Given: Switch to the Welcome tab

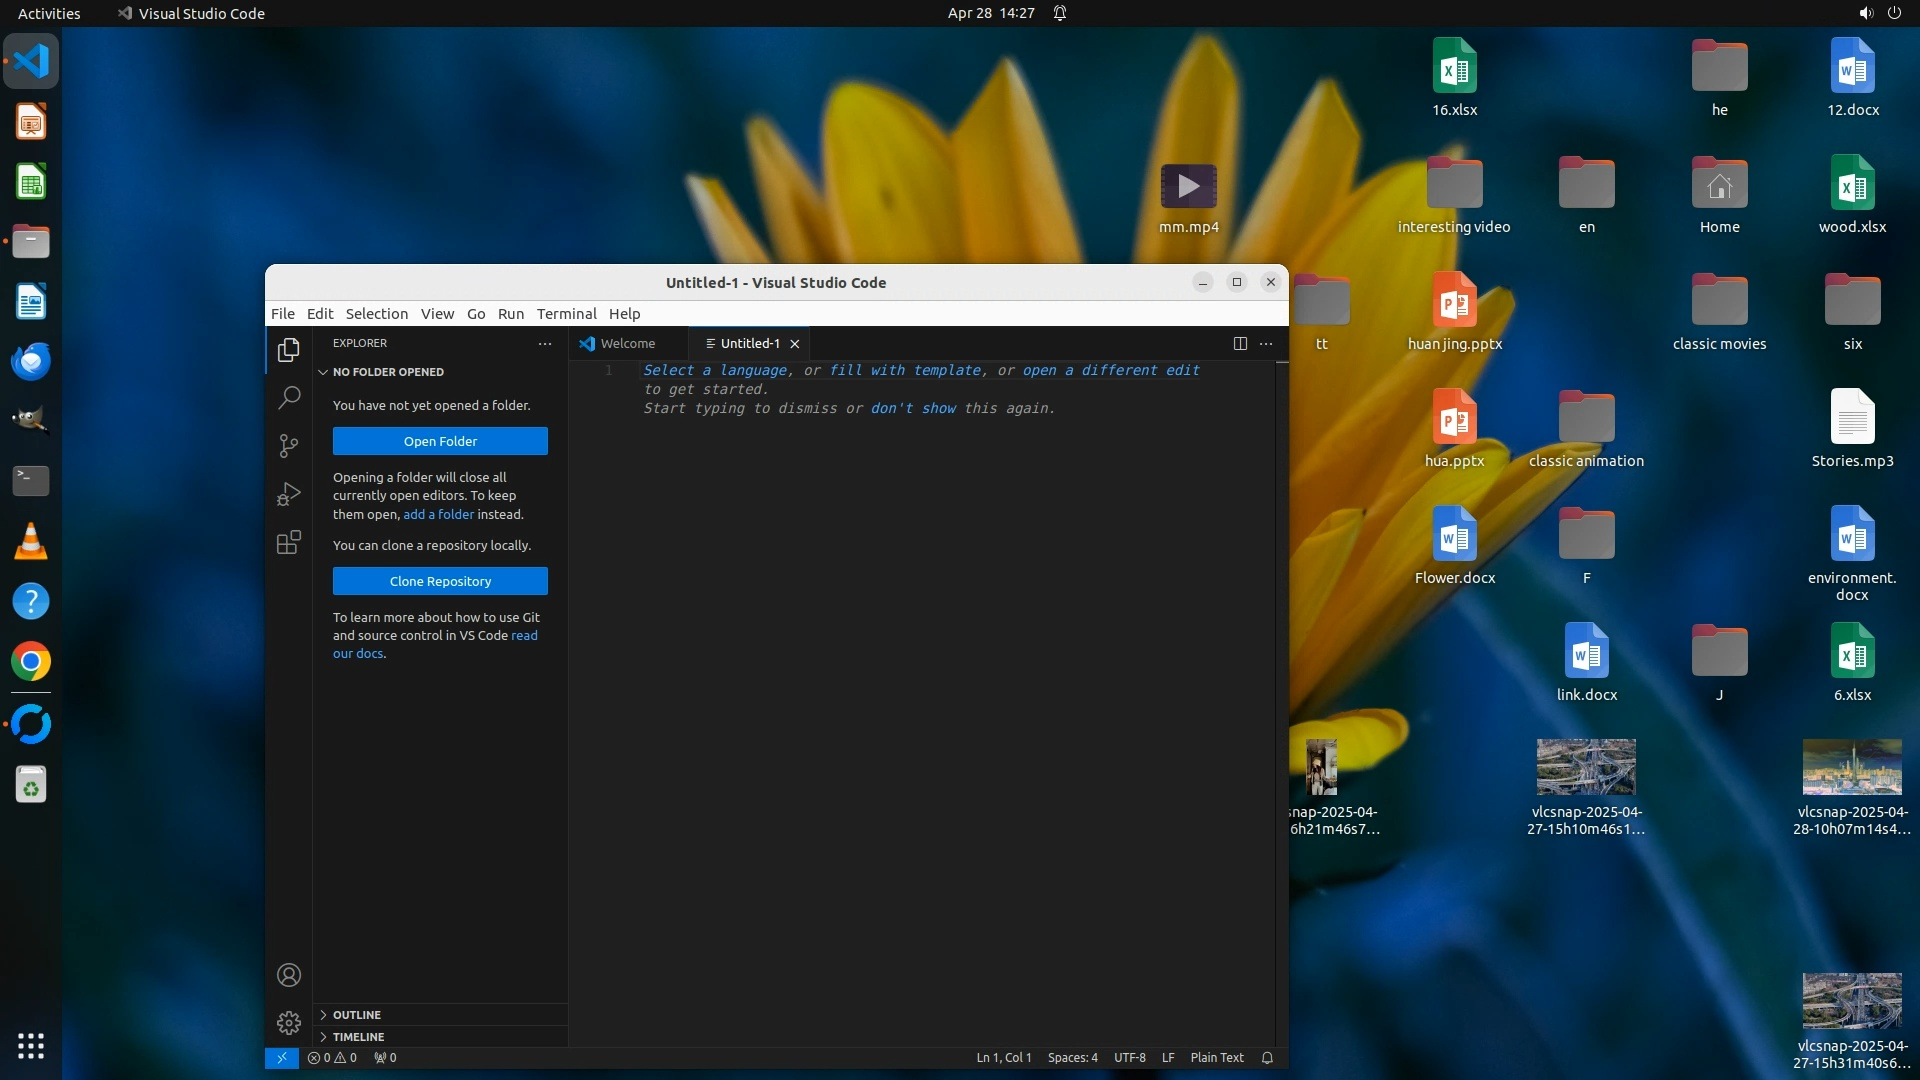Looking at the screenshot, I should [x=627, y=343].
